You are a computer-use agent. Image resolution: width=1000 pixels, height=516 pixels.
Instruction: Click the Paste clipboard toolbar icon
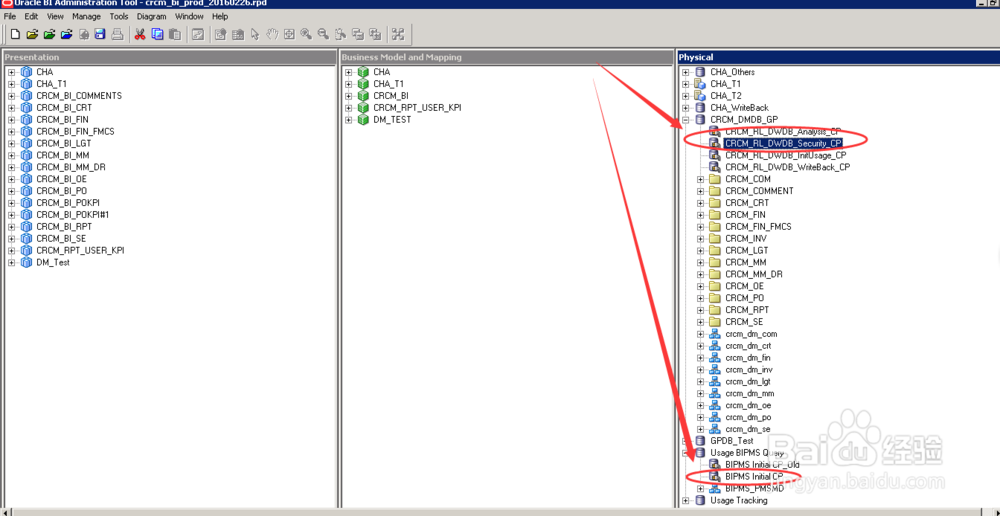point(175,34)
